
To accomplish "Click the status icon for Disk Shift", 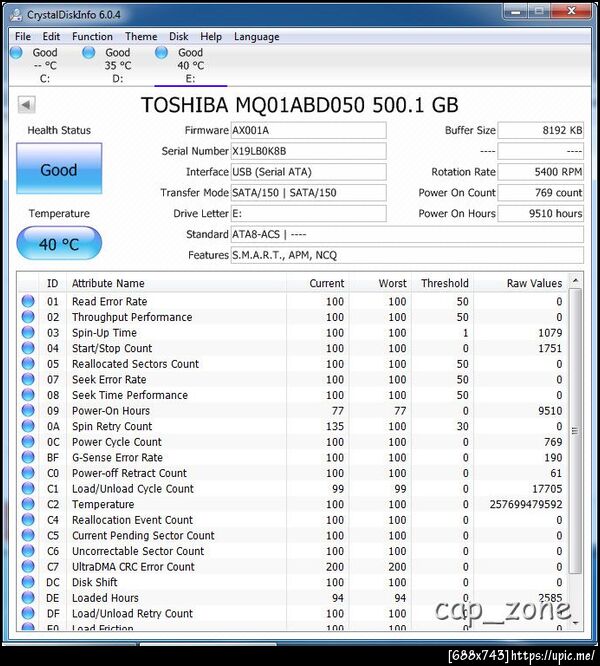I will 28,582.
